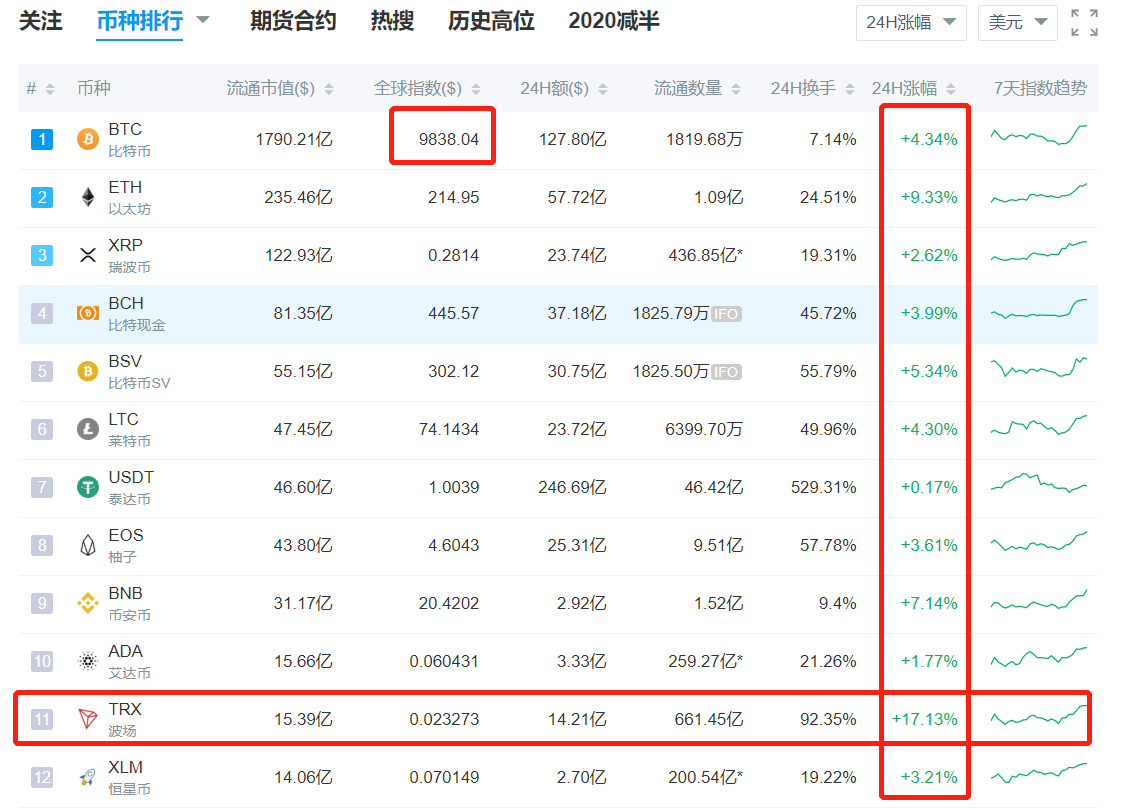The height and width of the screenshot is (810, 1125).
Task: Click BCH circulating supply 1825.79万
Action: pyautogui.click(x=671, y=314)
